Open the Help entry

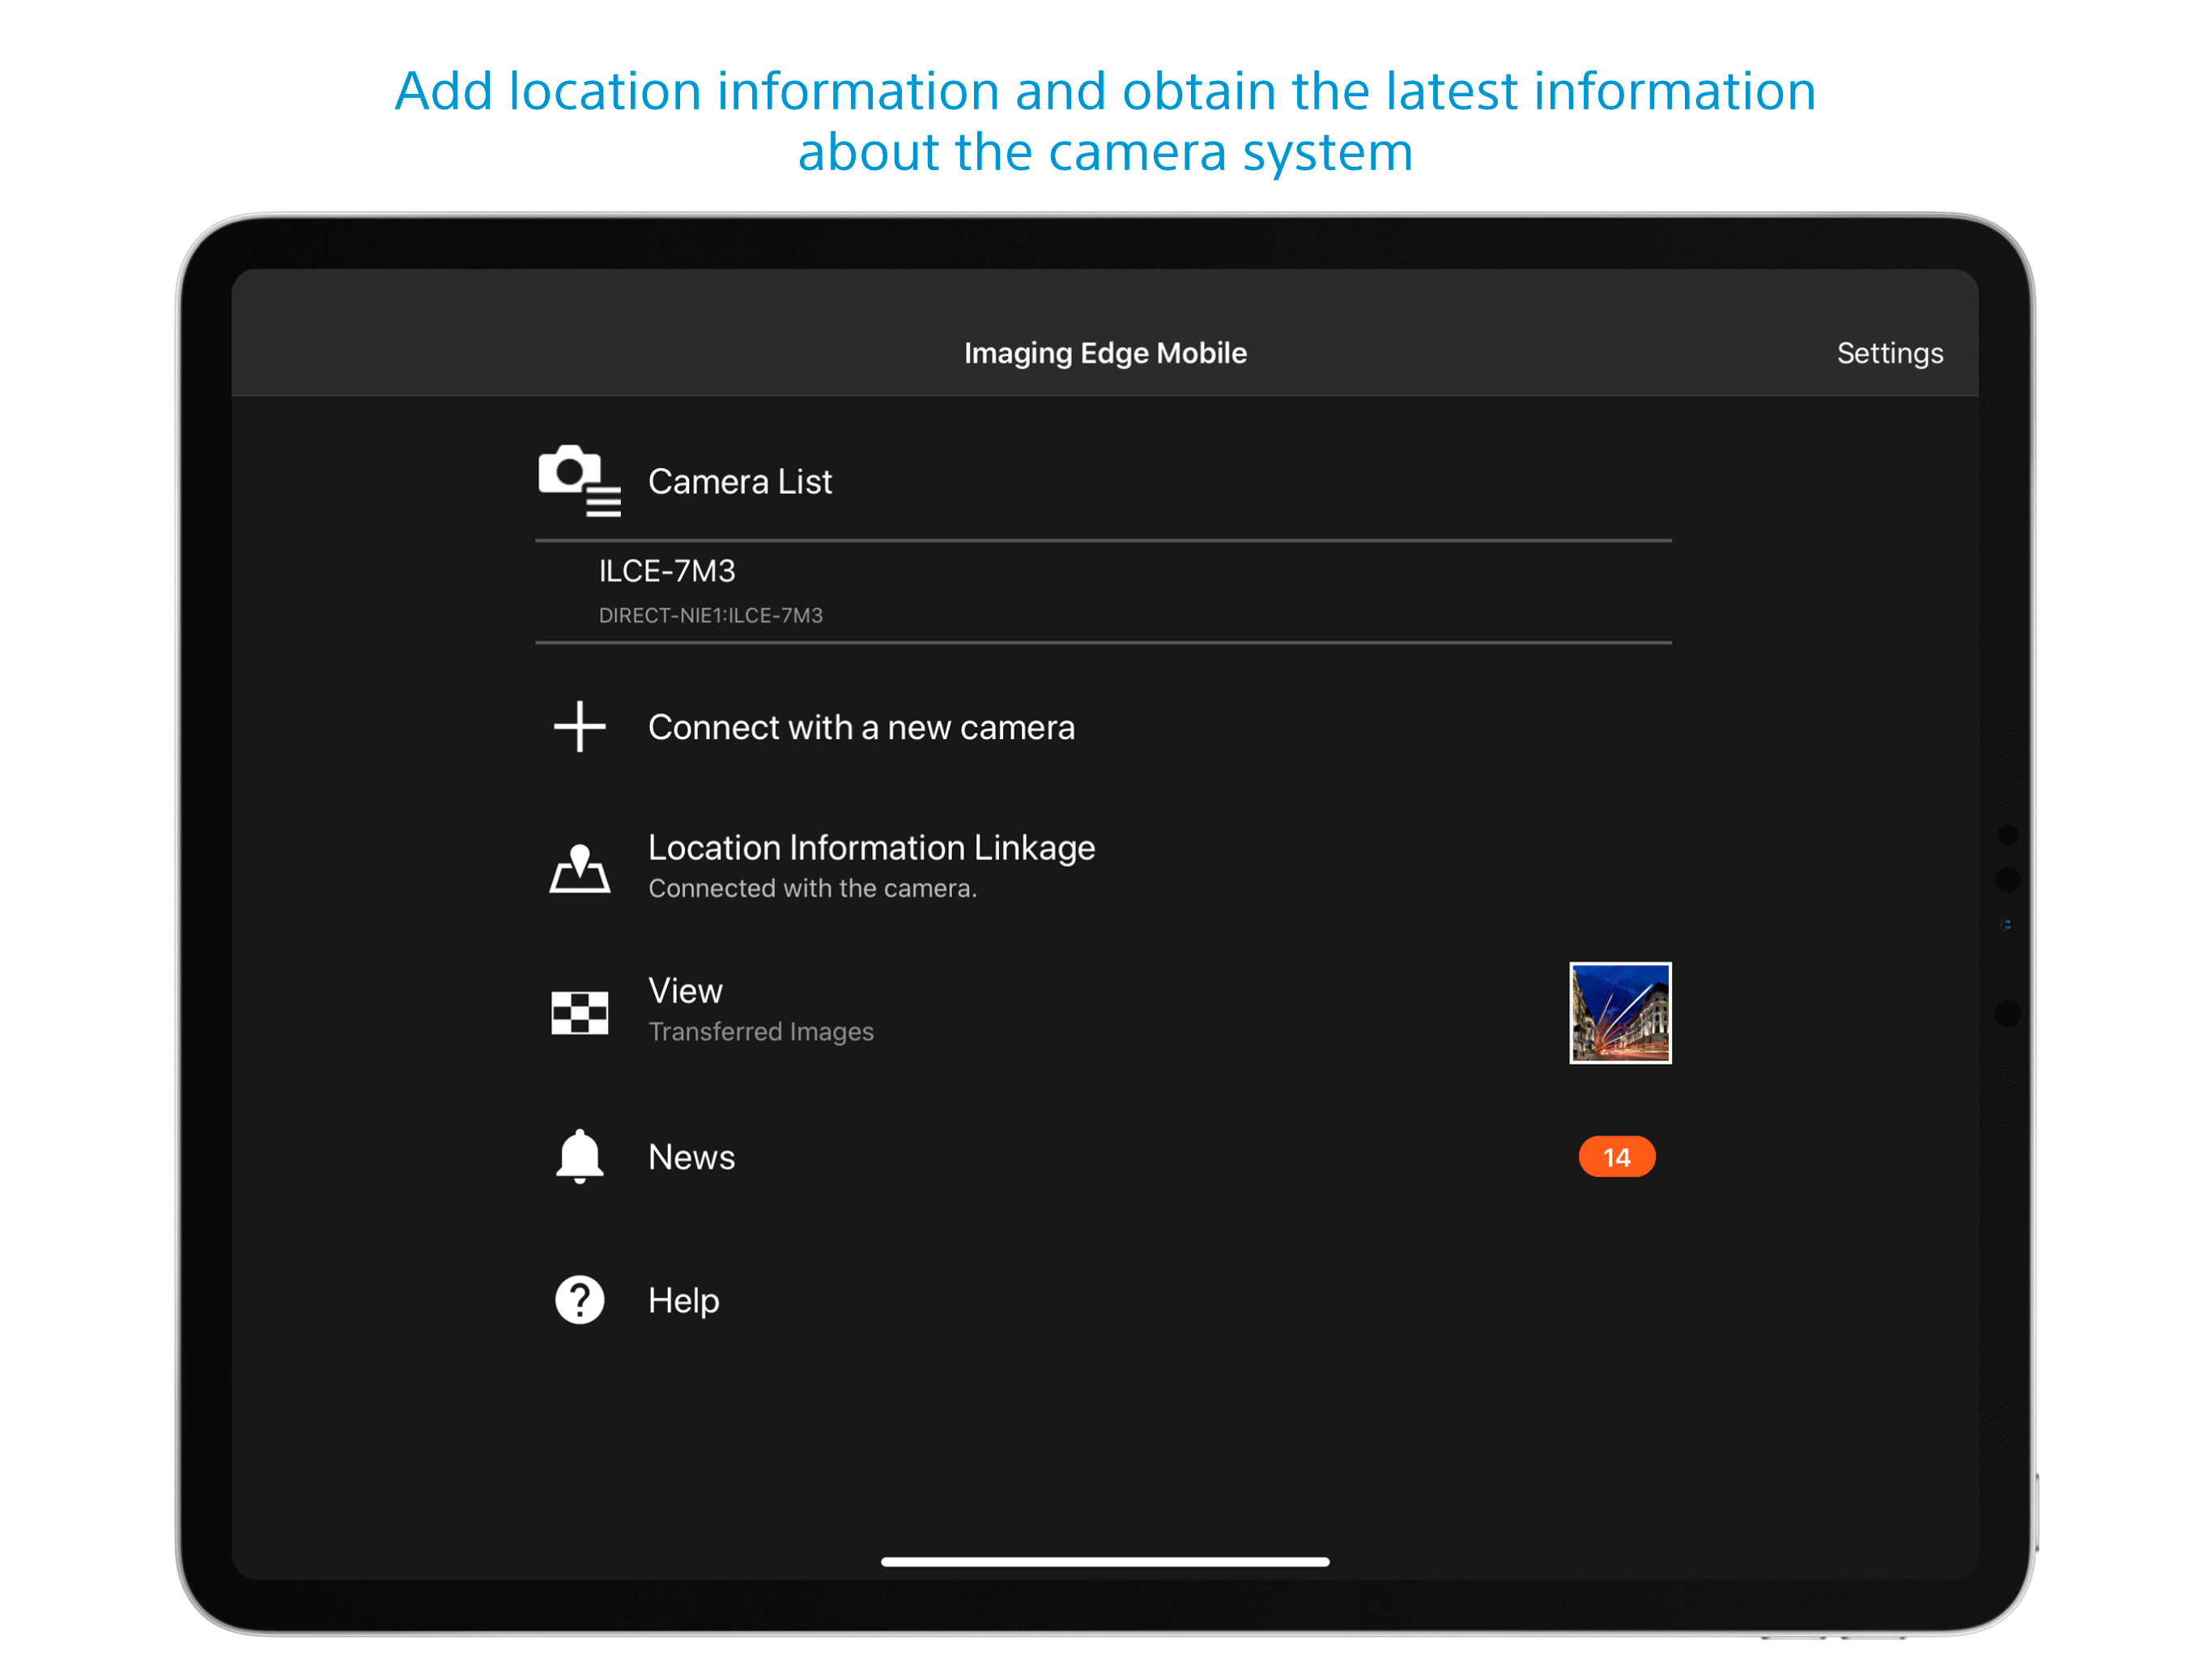pos(683,1300)
